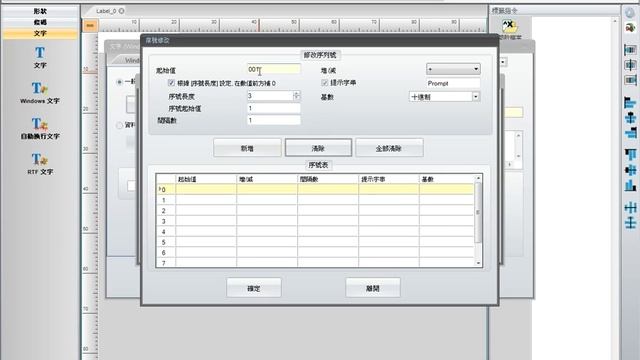Viewport: 640px width, 360px height.
Task: Distribute objects horizontally icon
Action: [630, 208]
